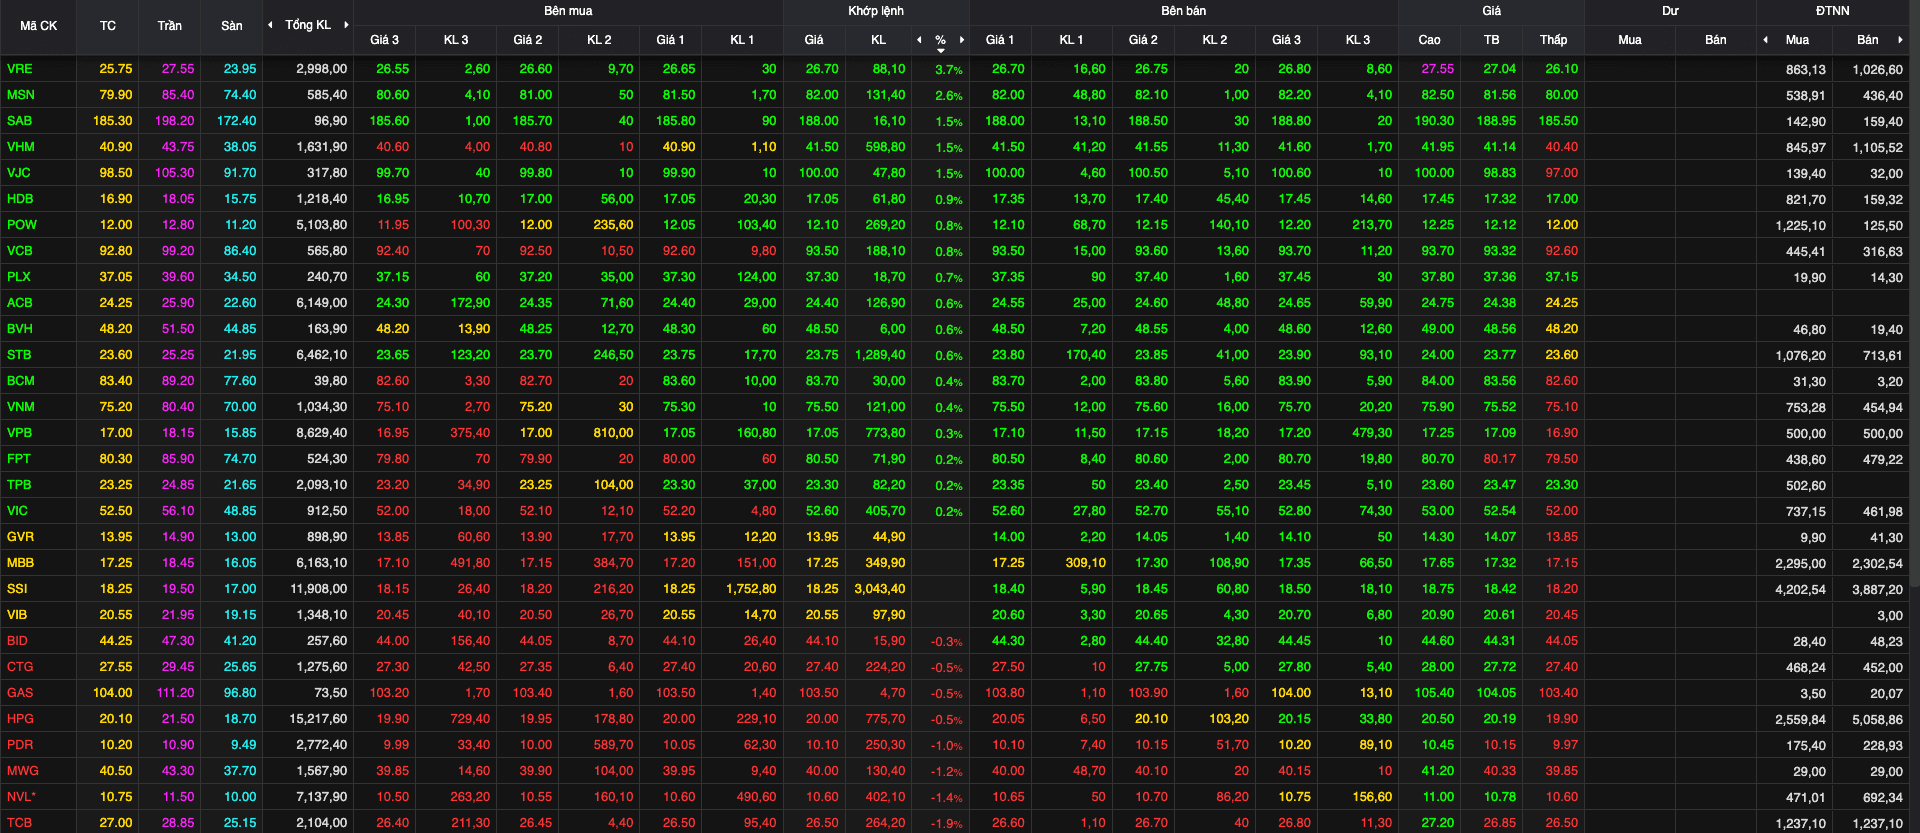The width and height of the screenshot is (1920, 833).
Task: Open the POW stock symbol
Action: point(22,225)
